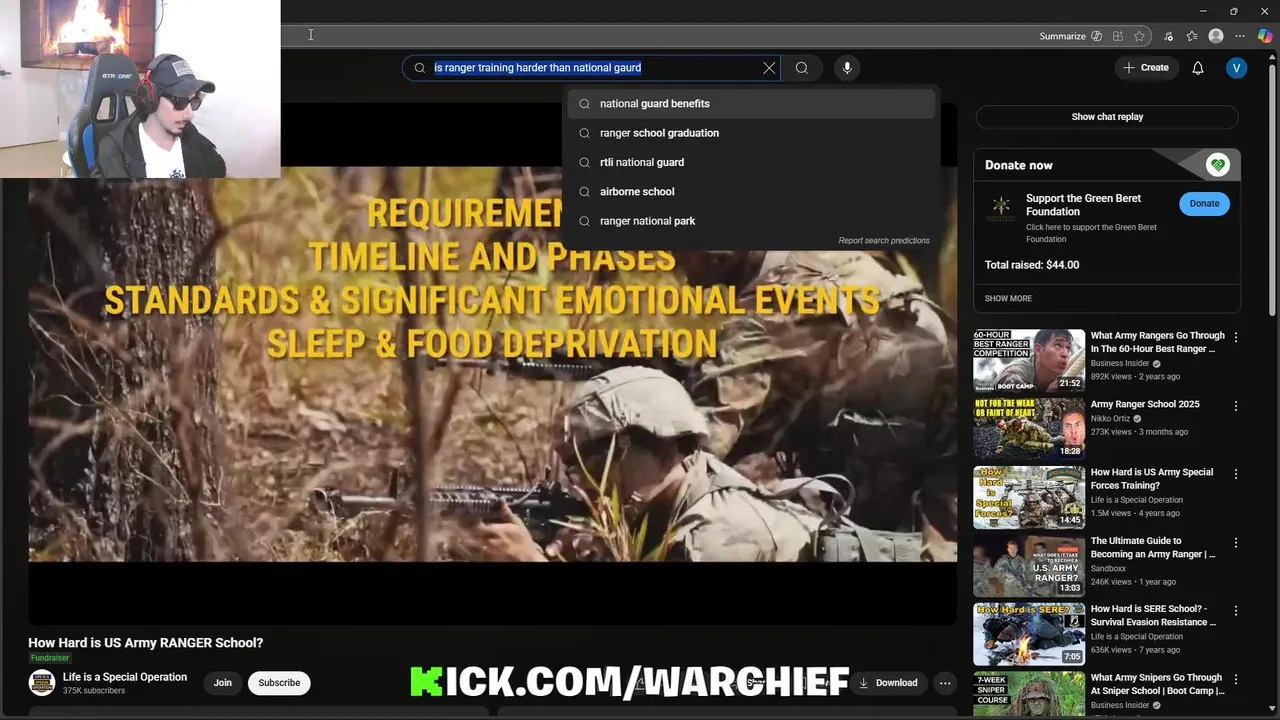Image resolution: width=1280 pixels, height=720 pixels.
Task: Show chat replay
Action: [1107, 117]
